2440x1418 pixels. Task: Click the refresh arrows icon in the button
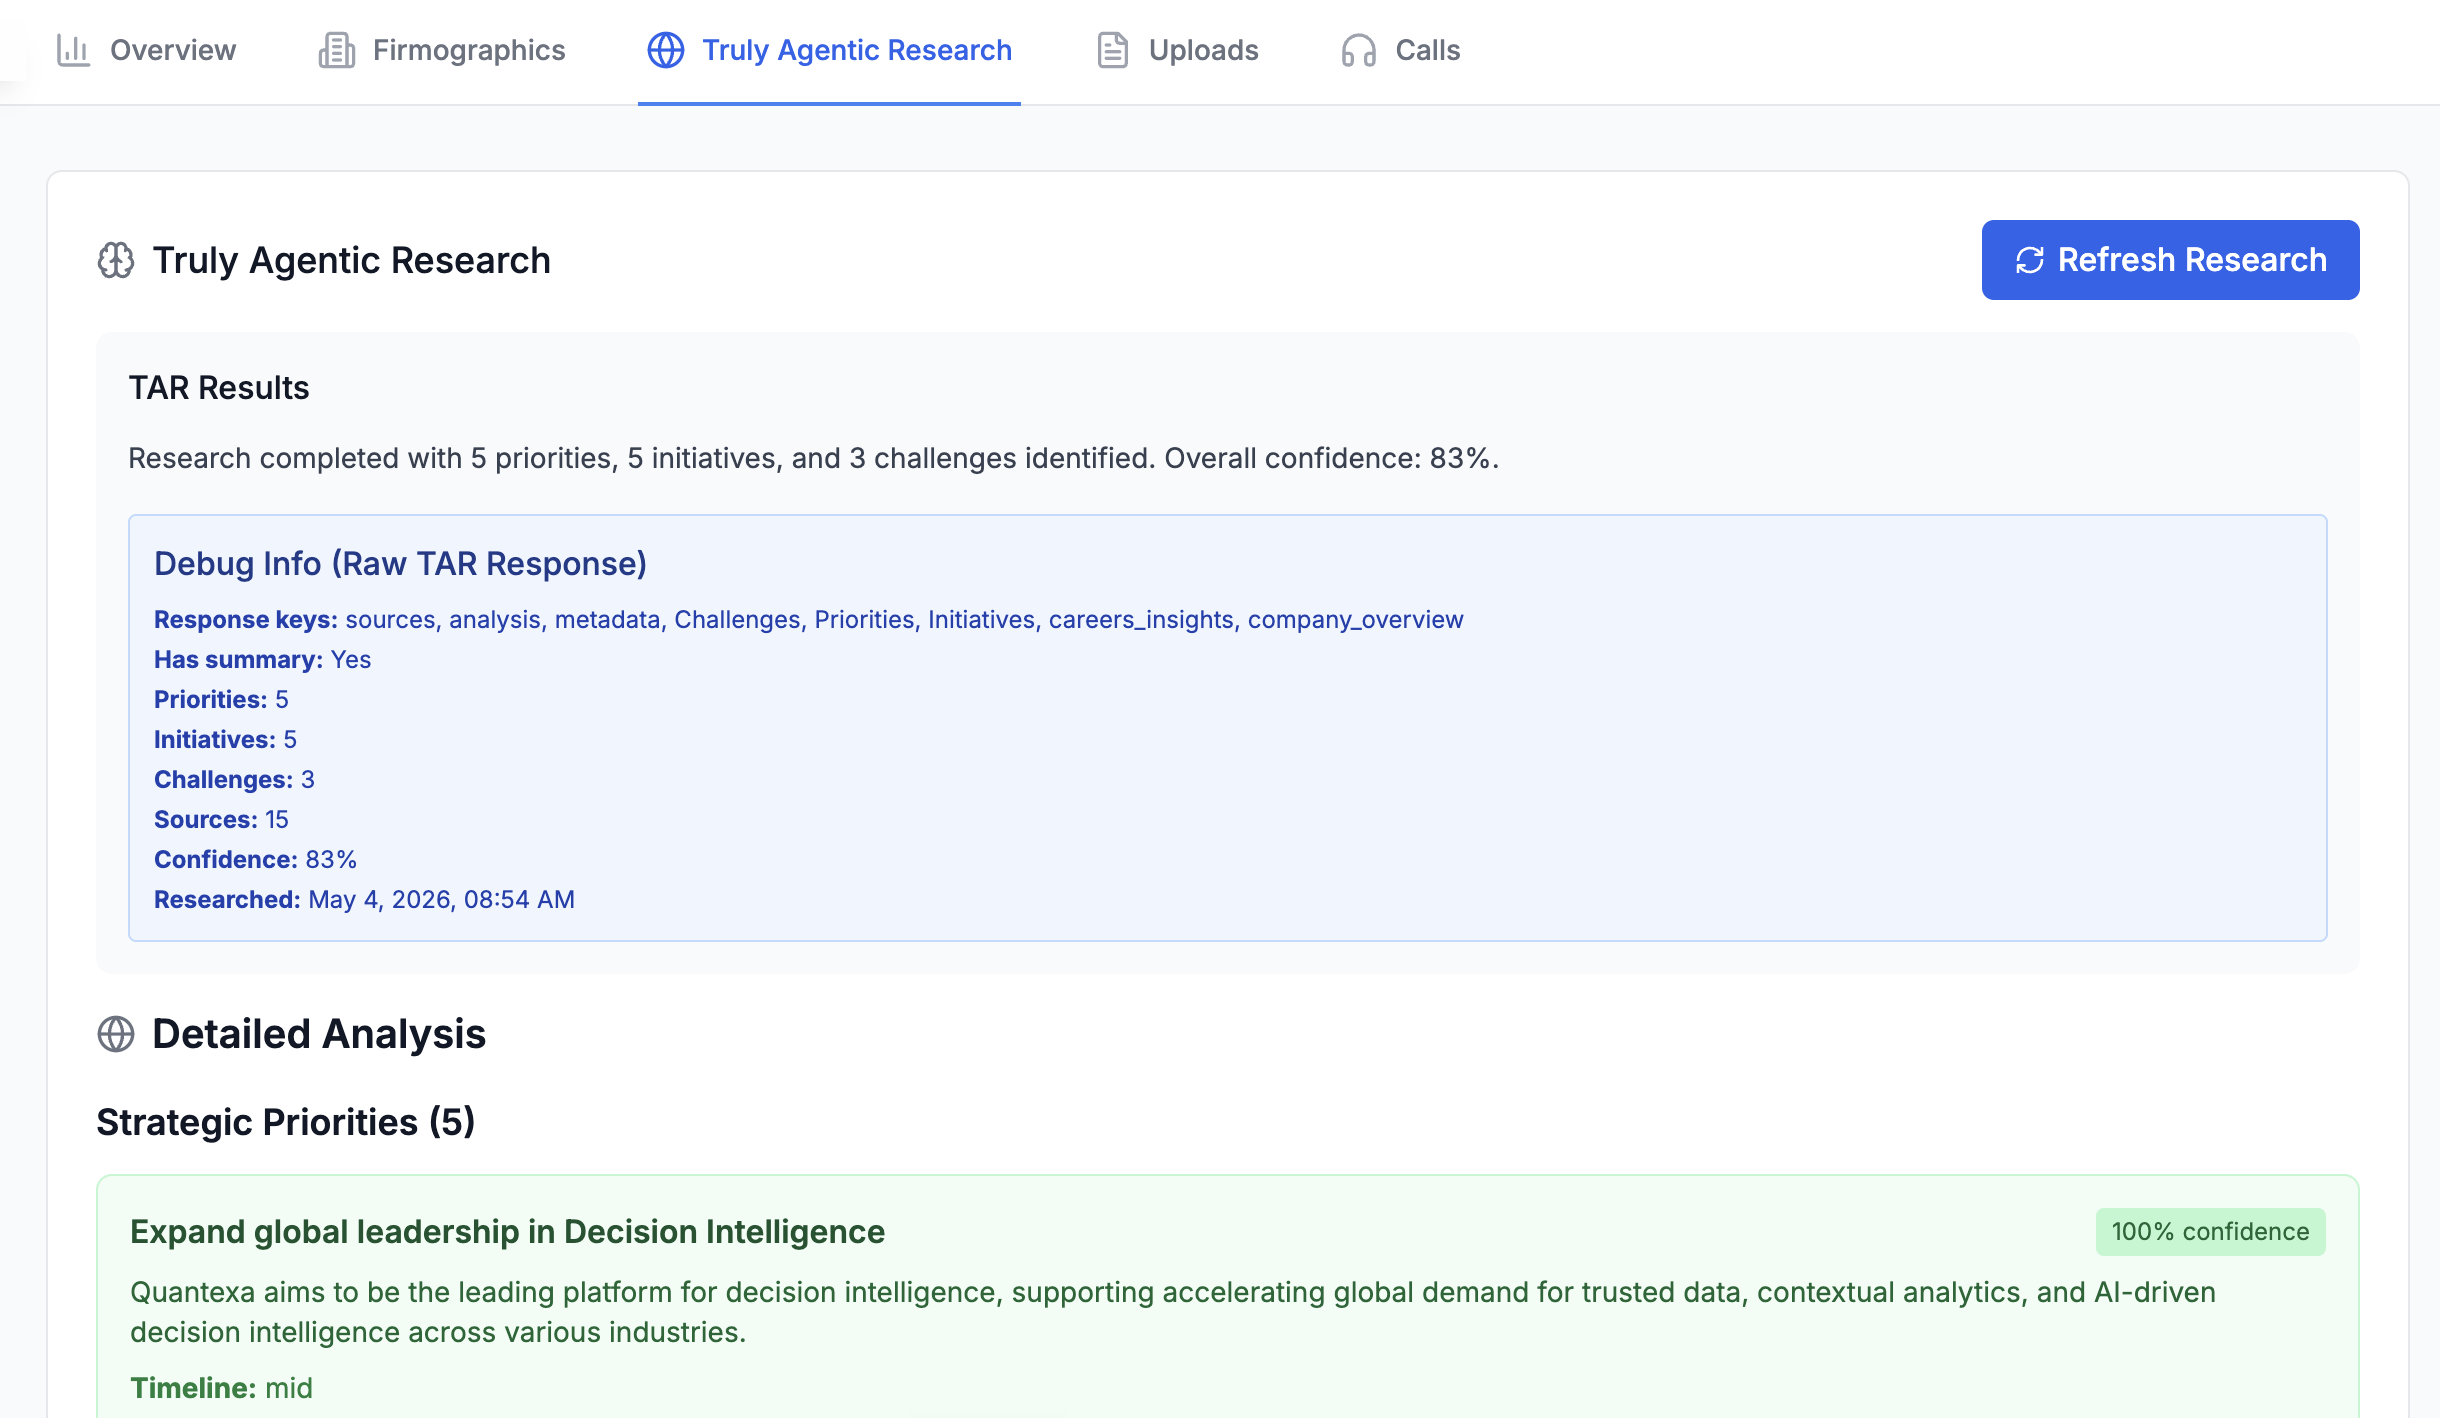(x=2030, y=260)
